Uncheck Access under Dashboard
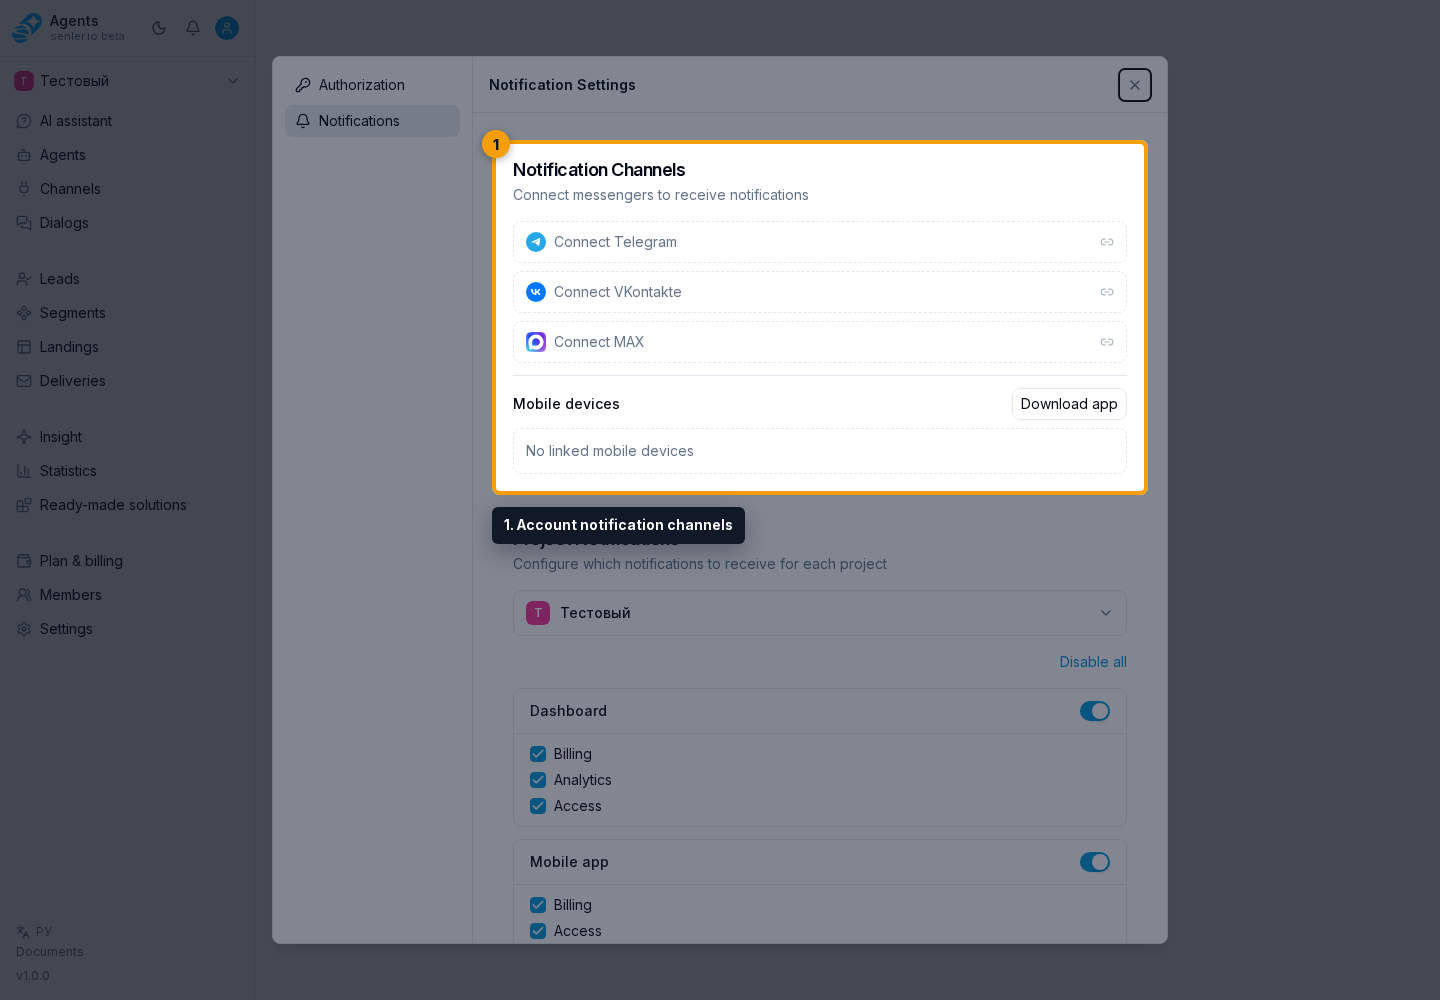The image size is (1440, 1000). (x=538, y=806)
